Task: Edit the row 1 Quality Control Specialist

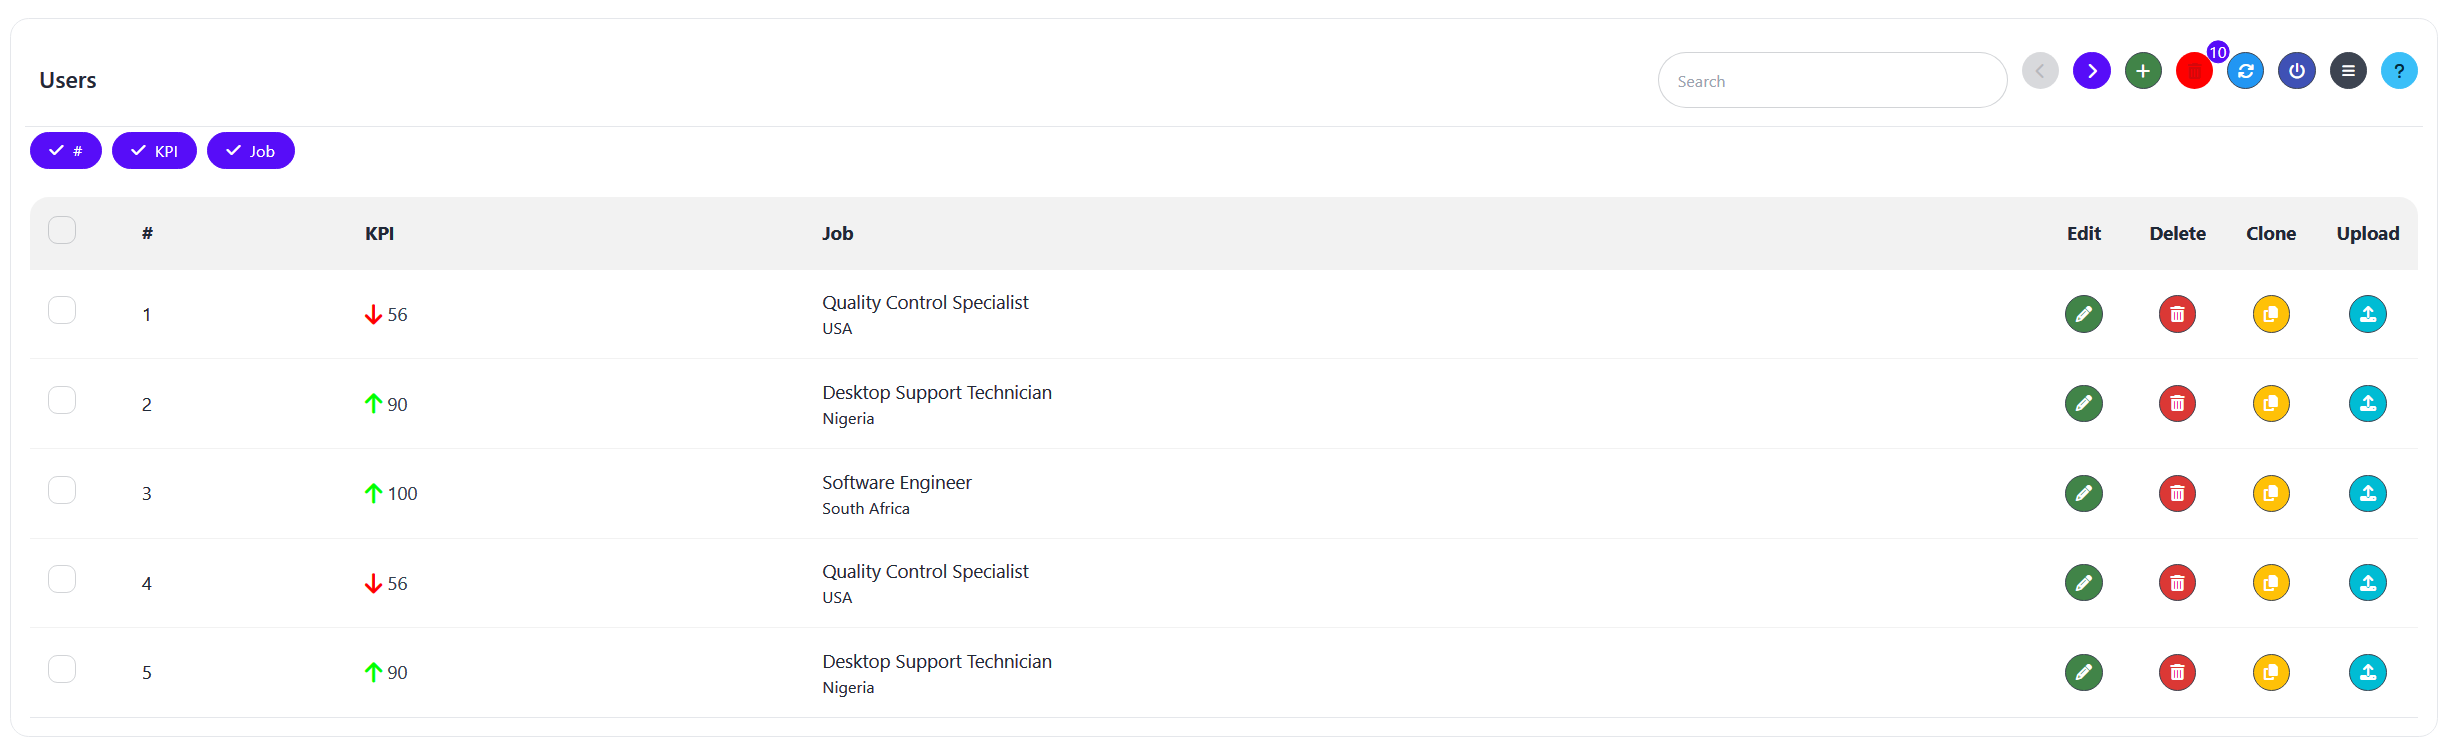Action: 2083,314
